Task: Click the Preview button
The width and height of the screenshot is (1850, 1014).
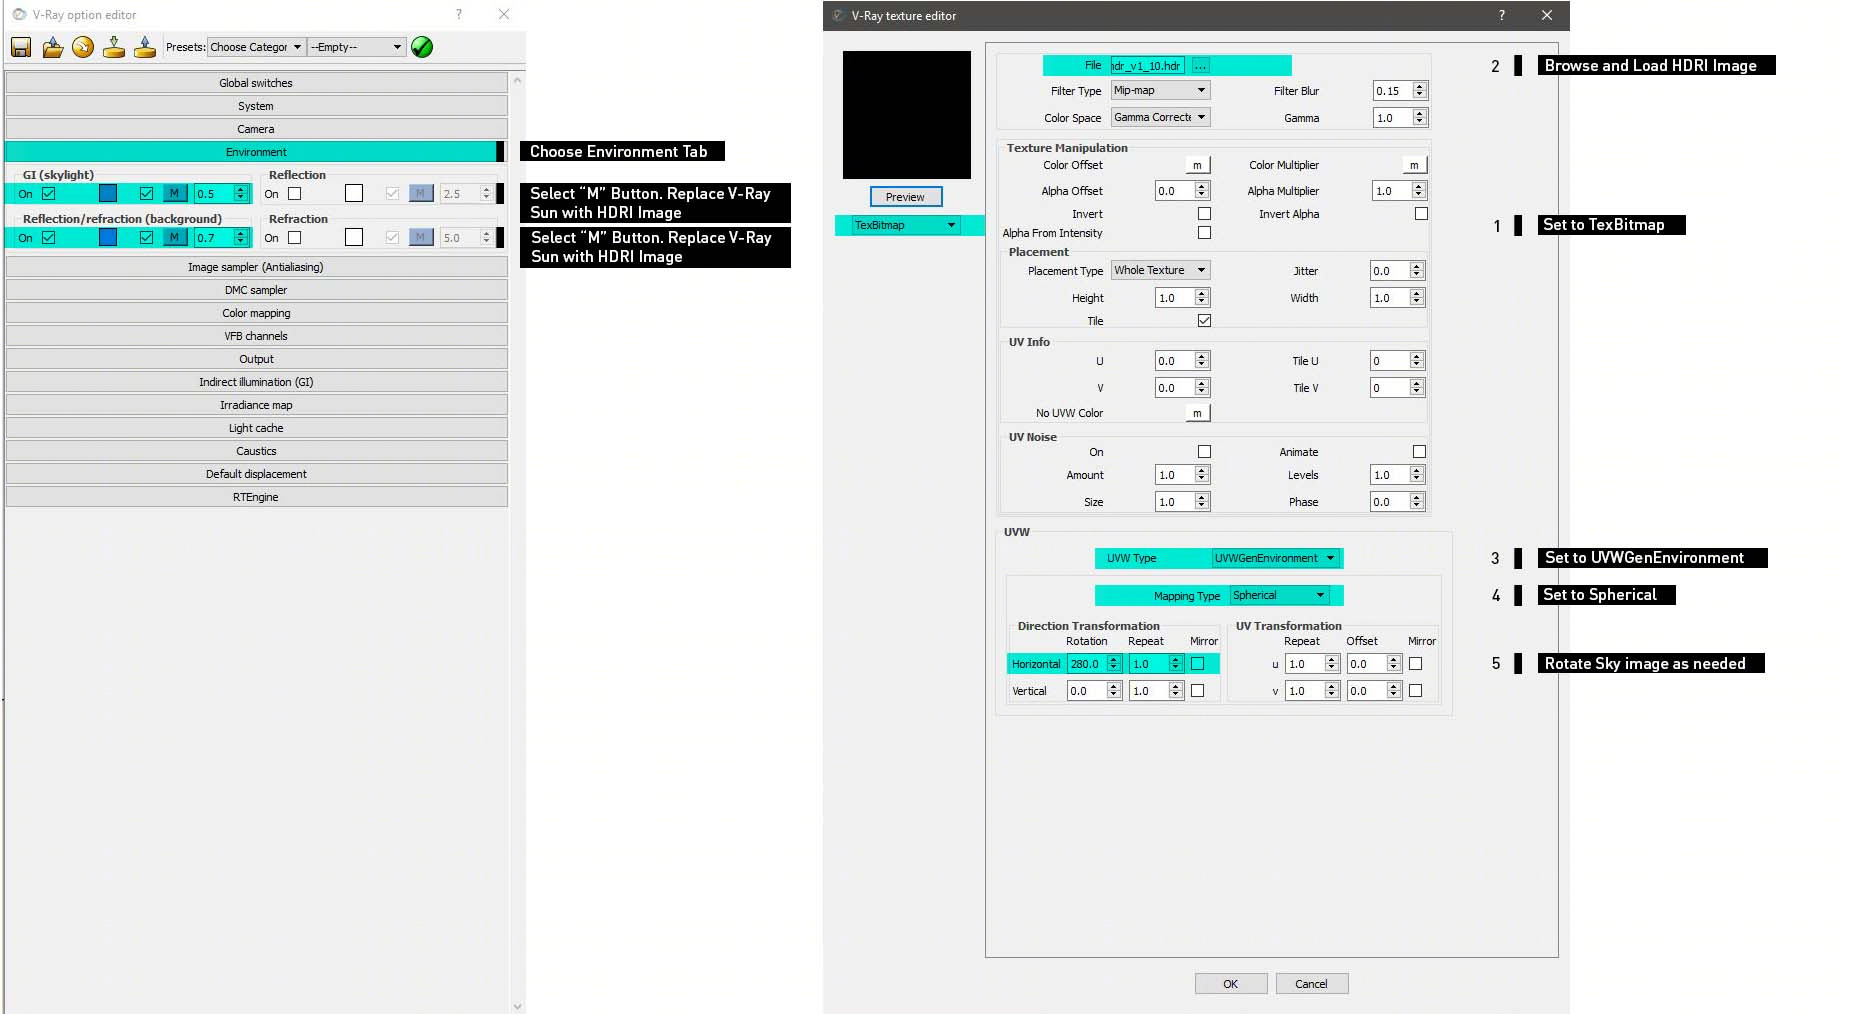Action: click(x=906, y=197)
